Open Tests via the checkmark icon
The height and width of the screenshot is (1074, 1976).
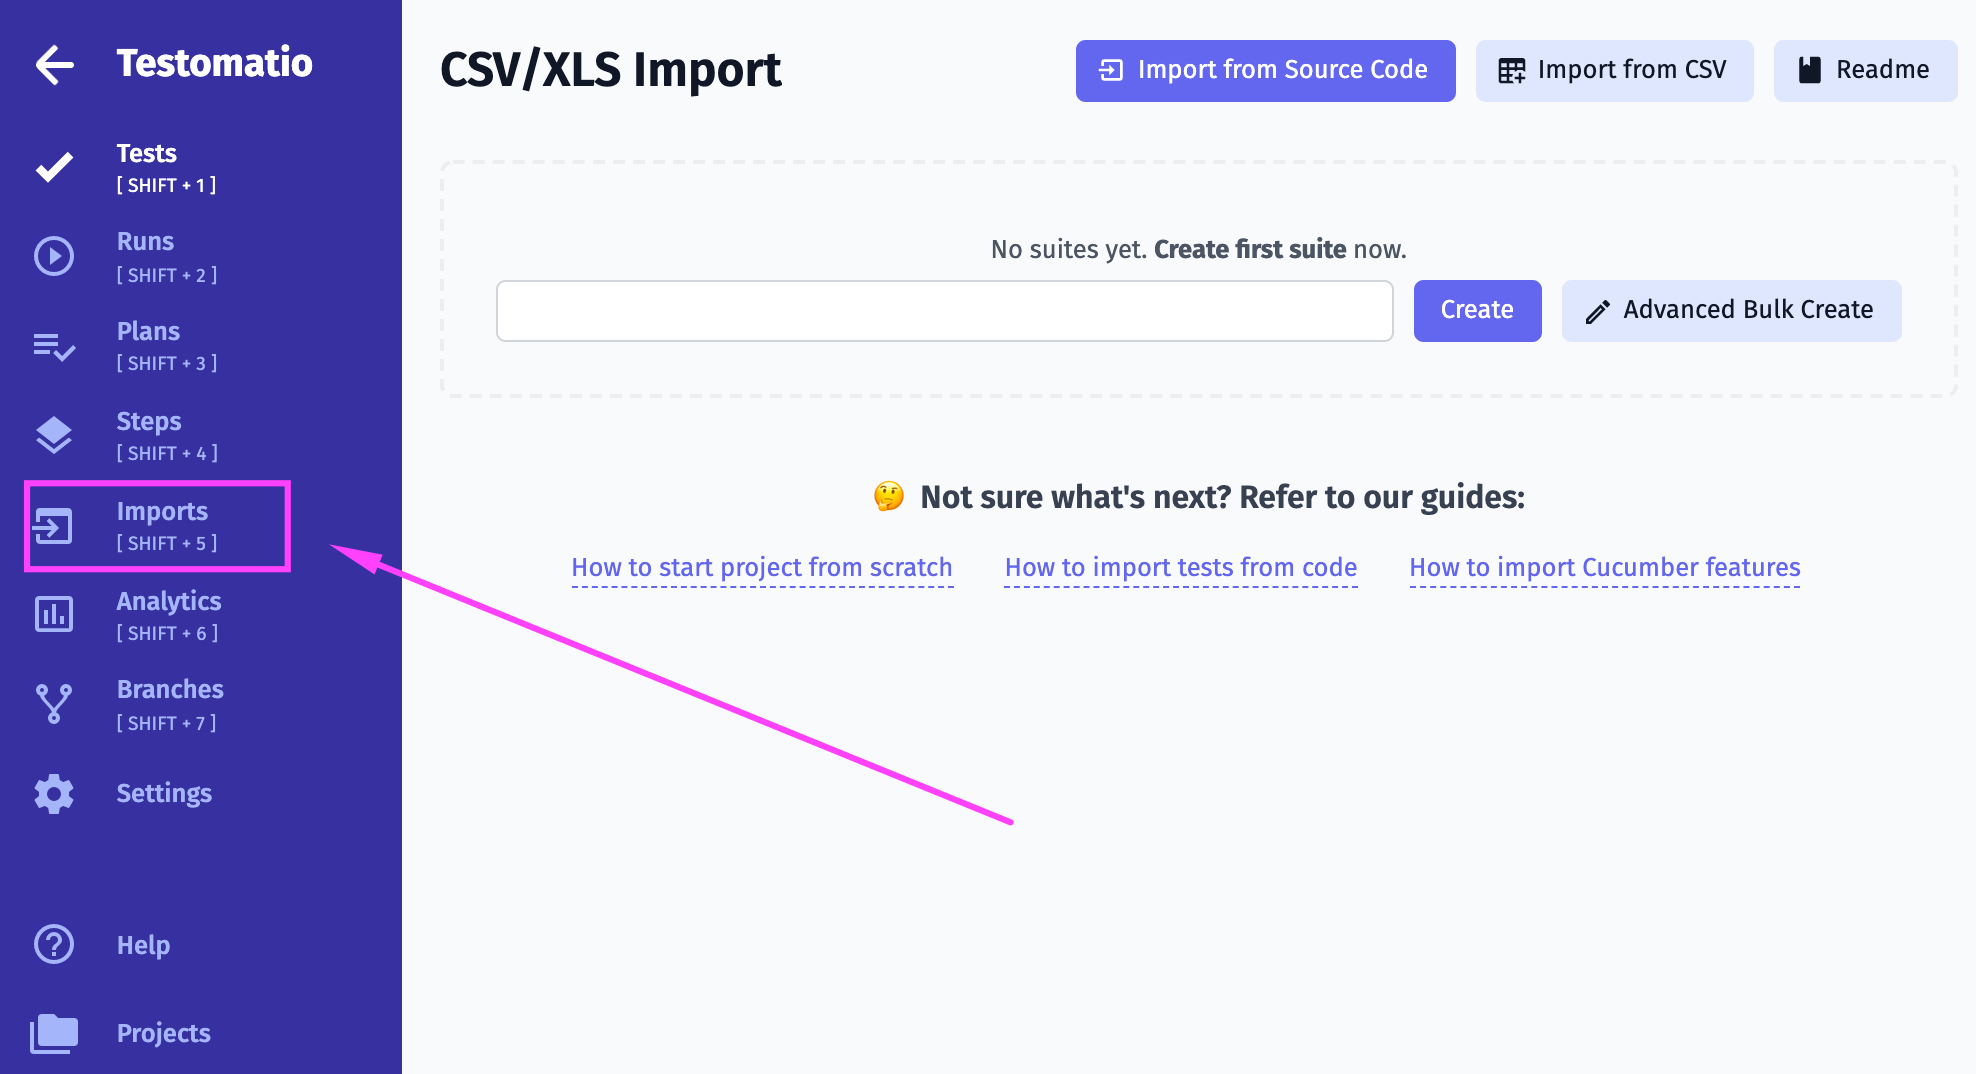point(54,168)
